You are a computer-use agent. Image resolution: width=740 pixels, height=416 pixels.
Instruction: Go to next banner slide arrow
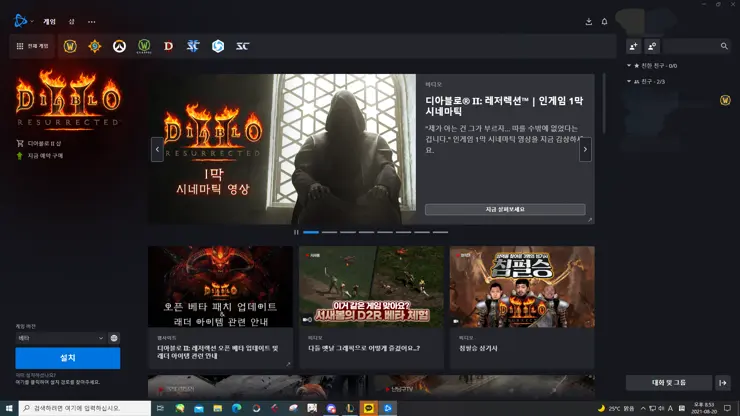(x=585, y=149)
